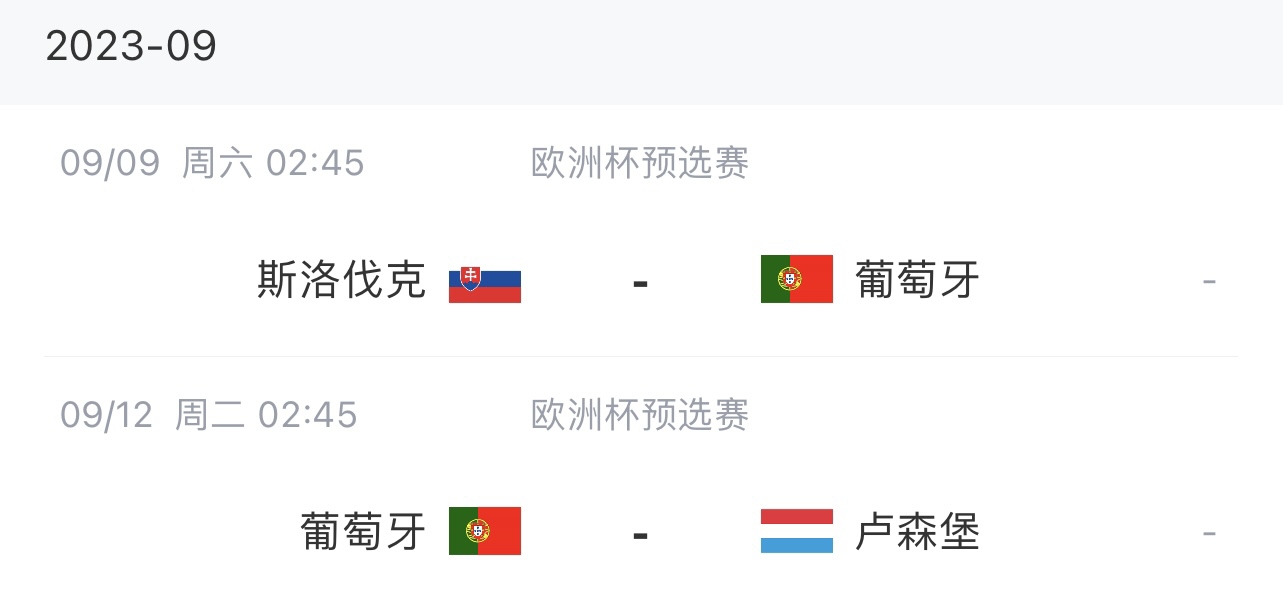The width and height of the screenshot is (1283, 600).
Task: Click score dash of Portugal vs Luxembourg
Action: (641, 535)
